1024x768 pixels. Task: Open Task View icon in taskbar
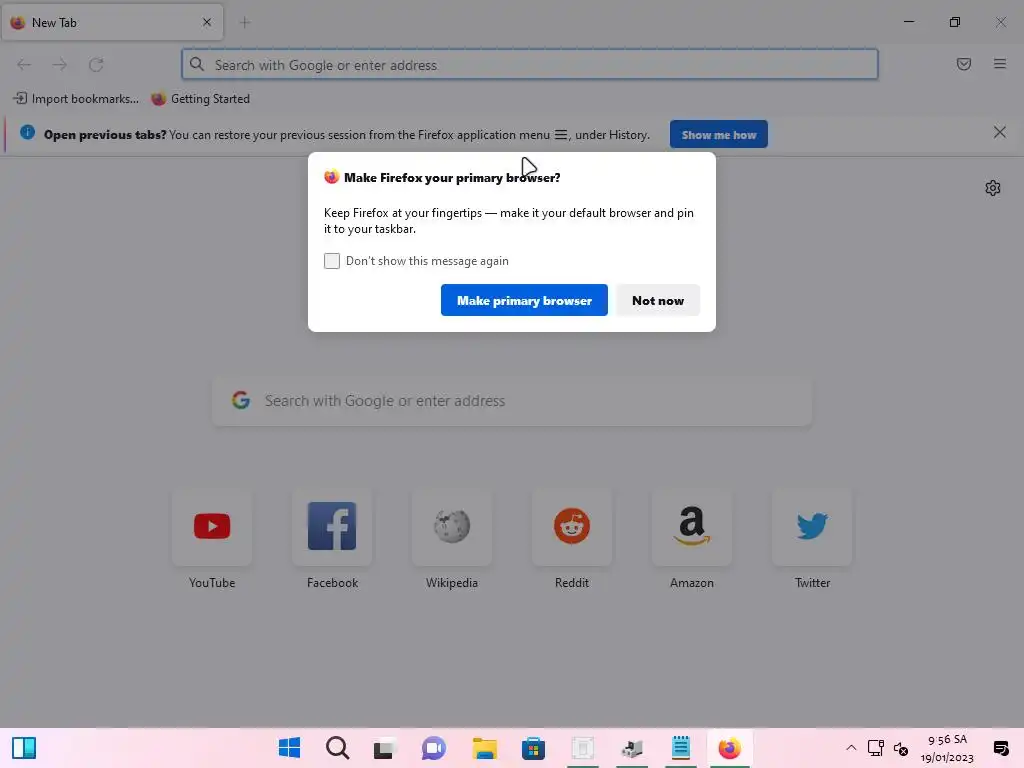385,748
